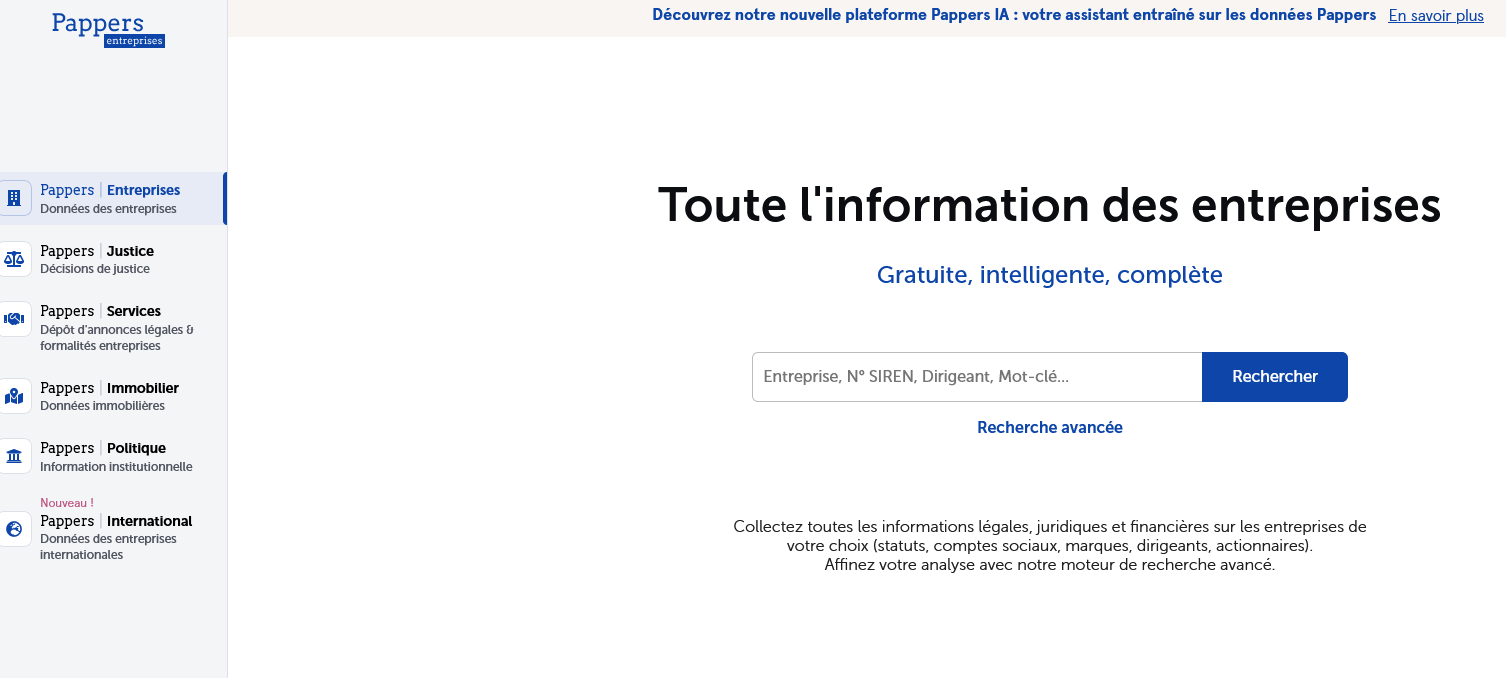Click the 'Dépôt d'annonces légales' description
1506x678 pixels.
pyautogui.click(x=117, y=338)
